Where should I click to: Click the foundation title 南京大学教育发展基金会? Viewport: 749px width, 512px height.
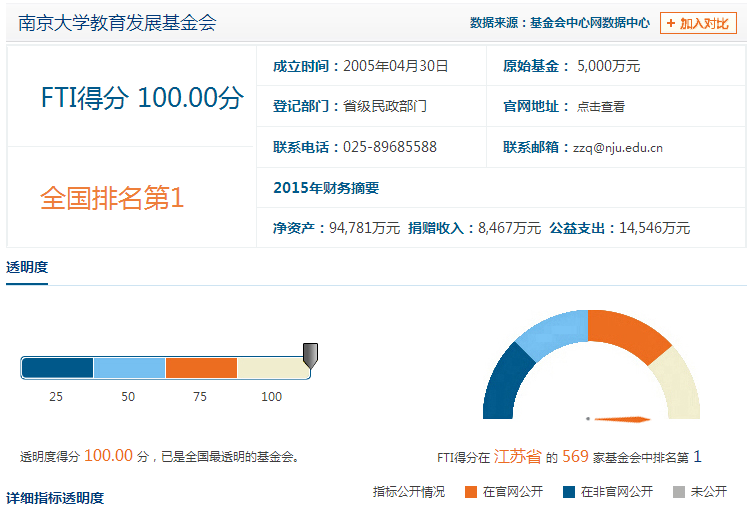pos(118,23)
